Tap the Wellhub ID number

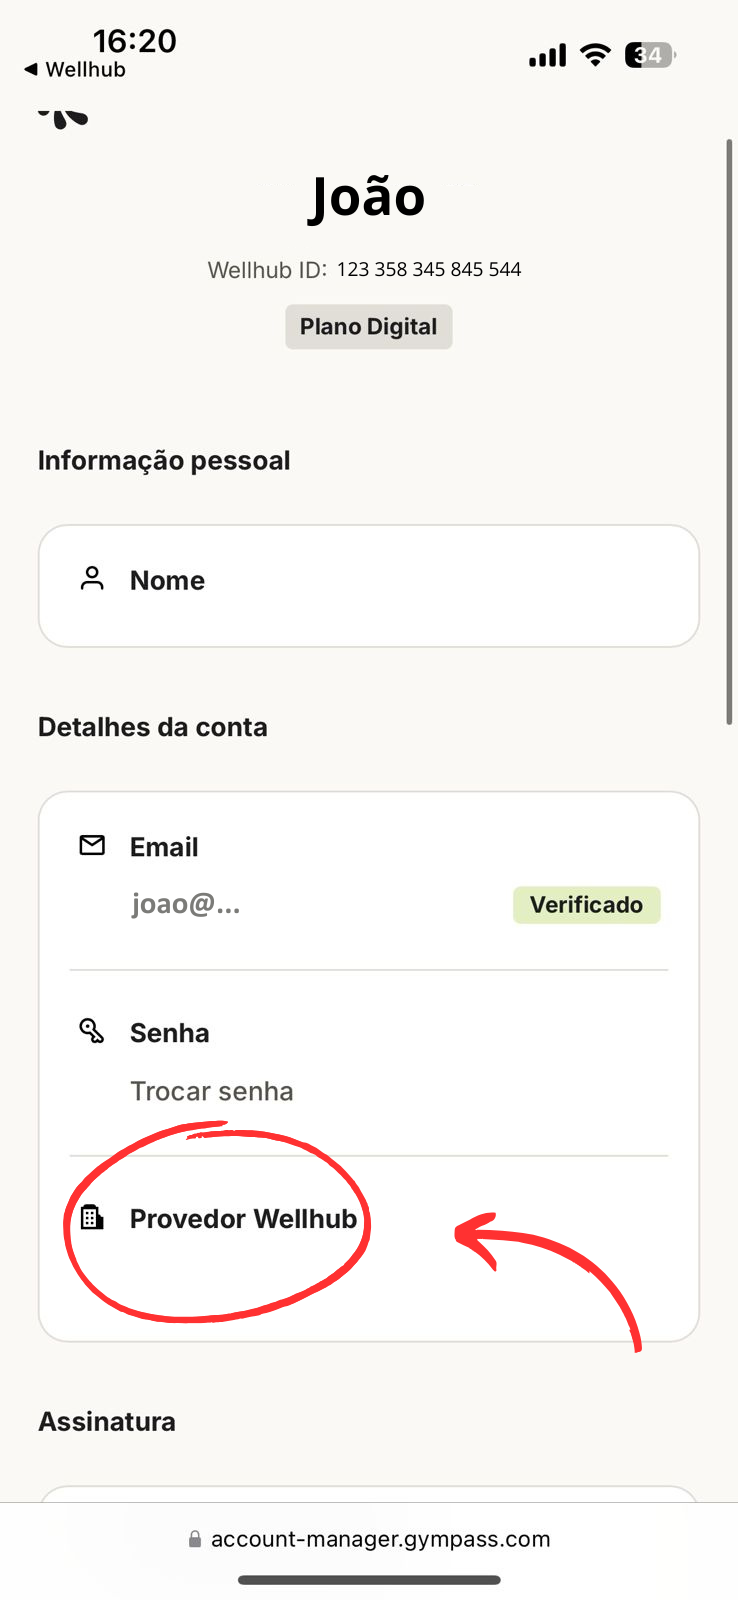[x=428, y=270]
